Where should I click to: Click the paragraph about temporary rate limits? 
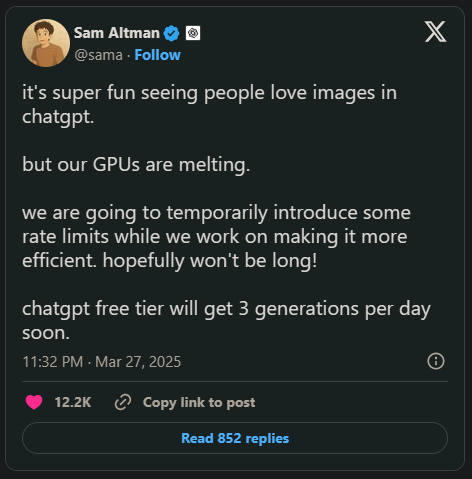(216, 236)
